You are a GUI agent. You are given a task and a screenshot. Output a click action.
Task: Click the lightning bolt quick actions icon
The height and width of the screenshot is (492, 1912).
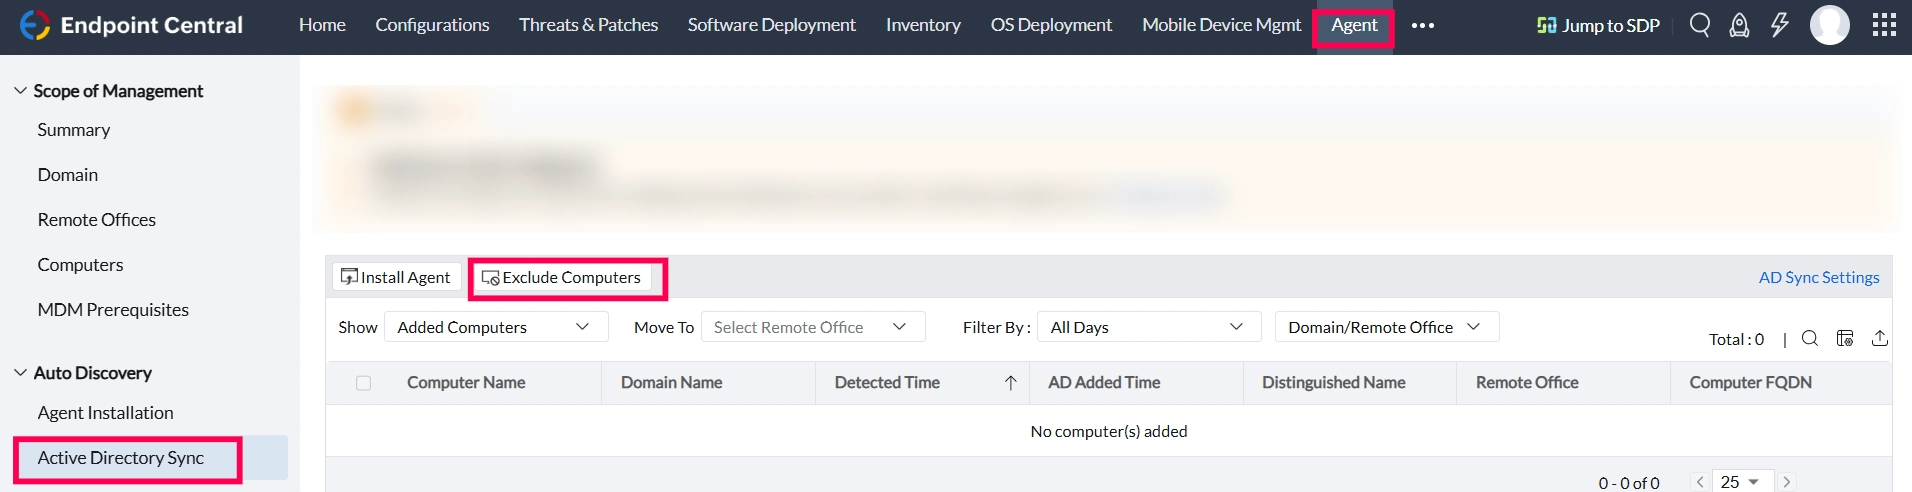[x=1780, y=25]
